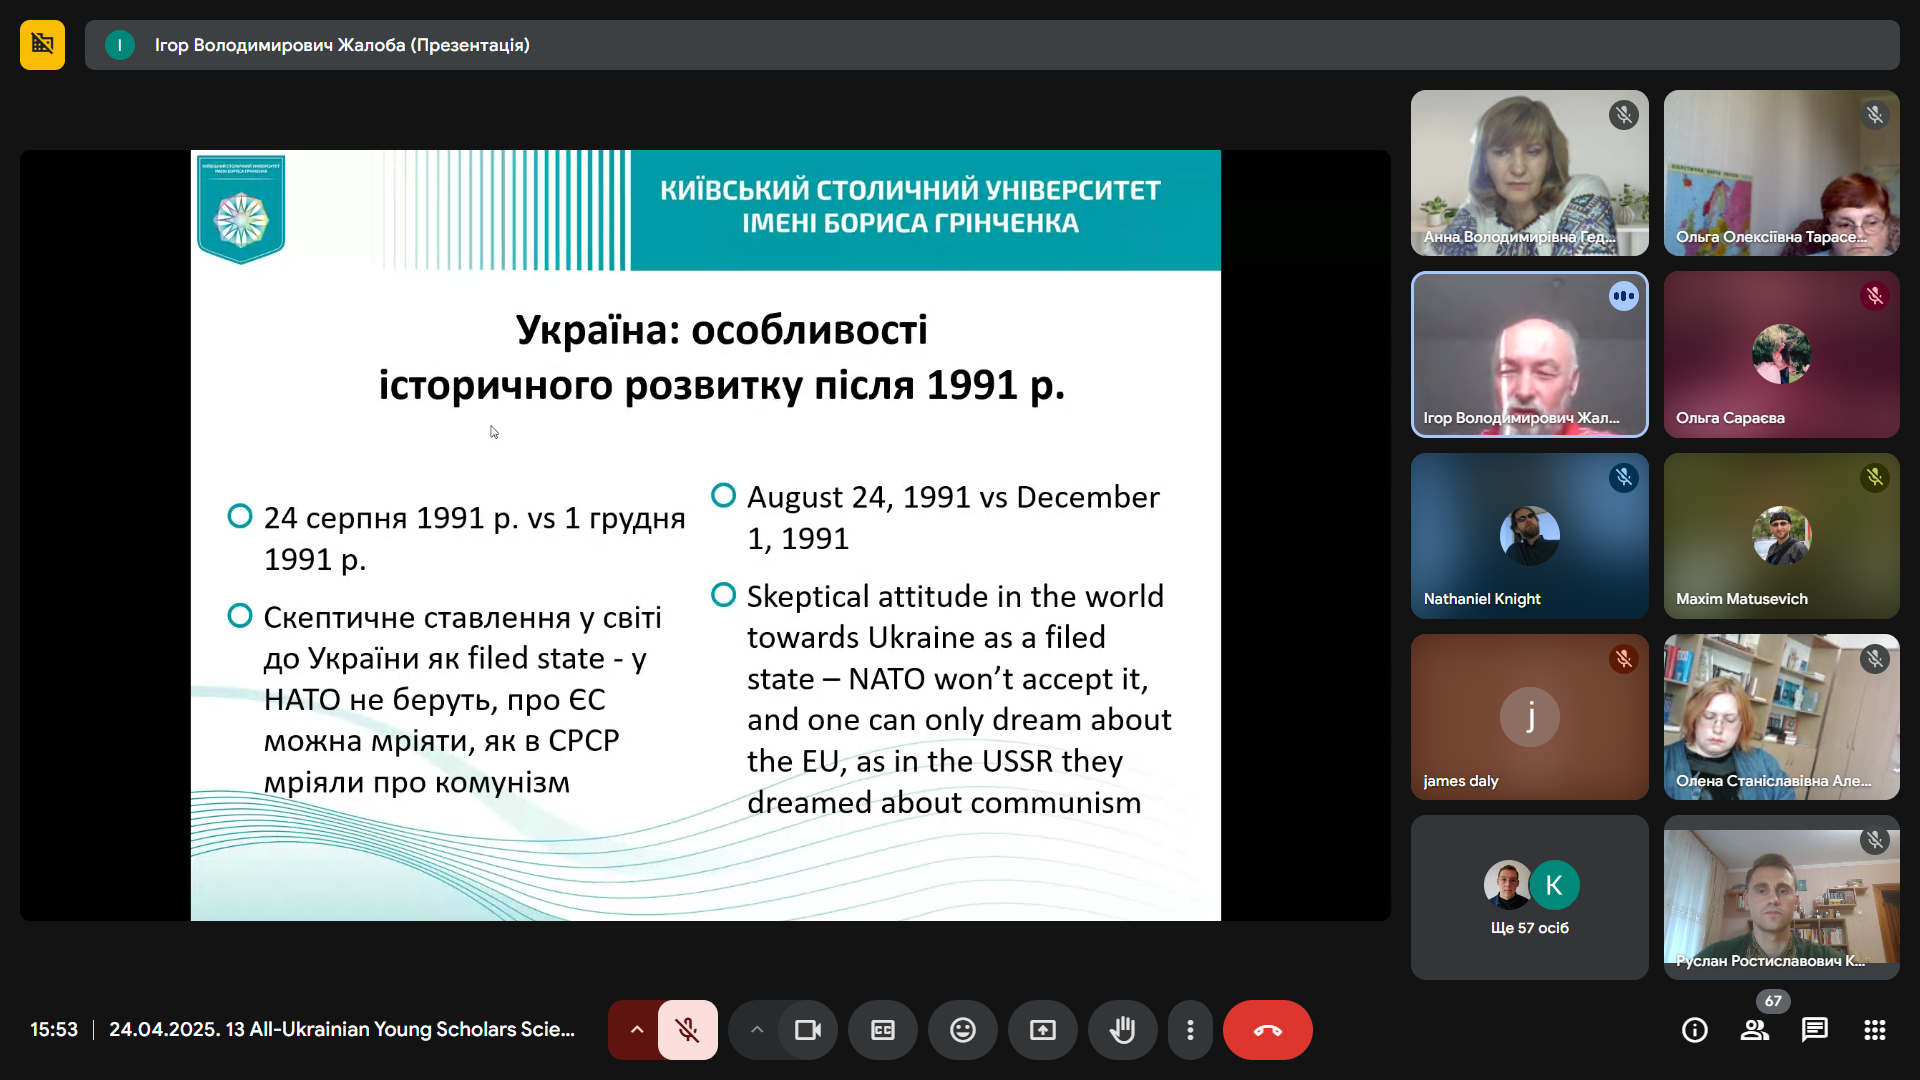Image resolution: width=1920 pixels, height=1080 pixels.
Task: Unmute the microphone button
Action: pyautogui.click(x=687, y=1030)
